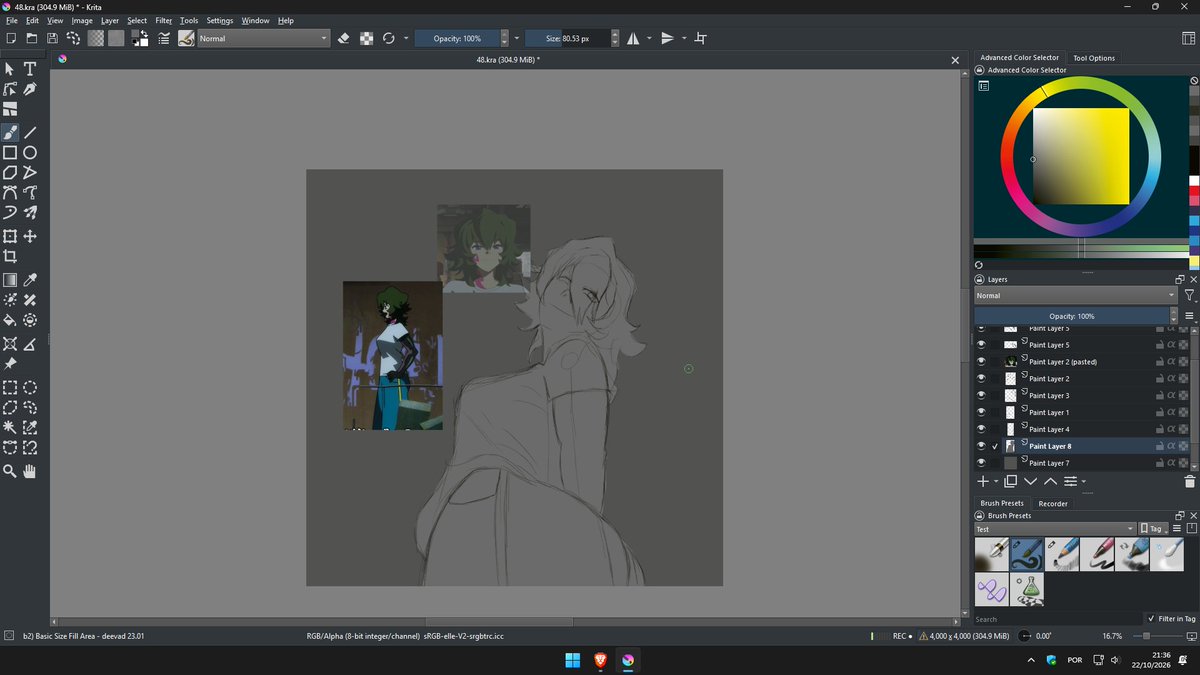
Task: Toggle lock on Paint Layer 1
Action: (1160, 412)
